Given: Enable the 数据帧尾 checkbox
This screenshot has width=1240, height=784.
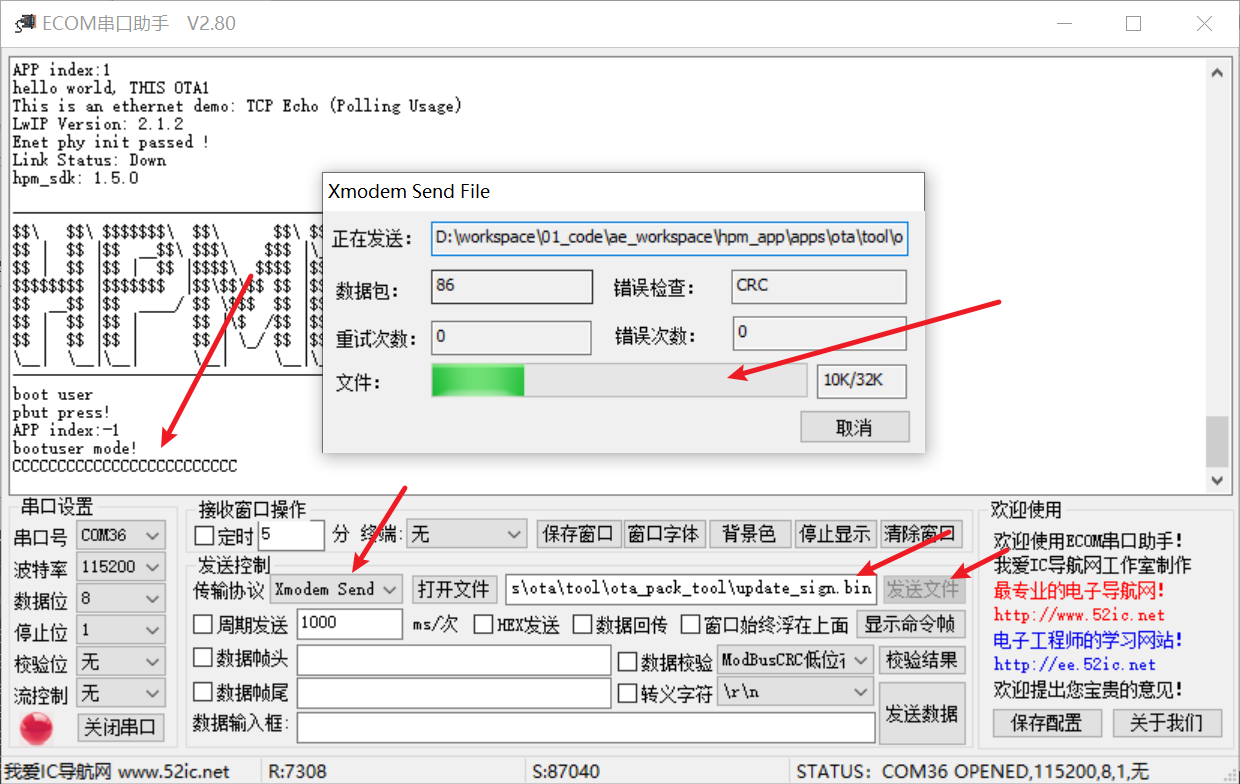Looking at the screenshot, I should tap(203, 691).
